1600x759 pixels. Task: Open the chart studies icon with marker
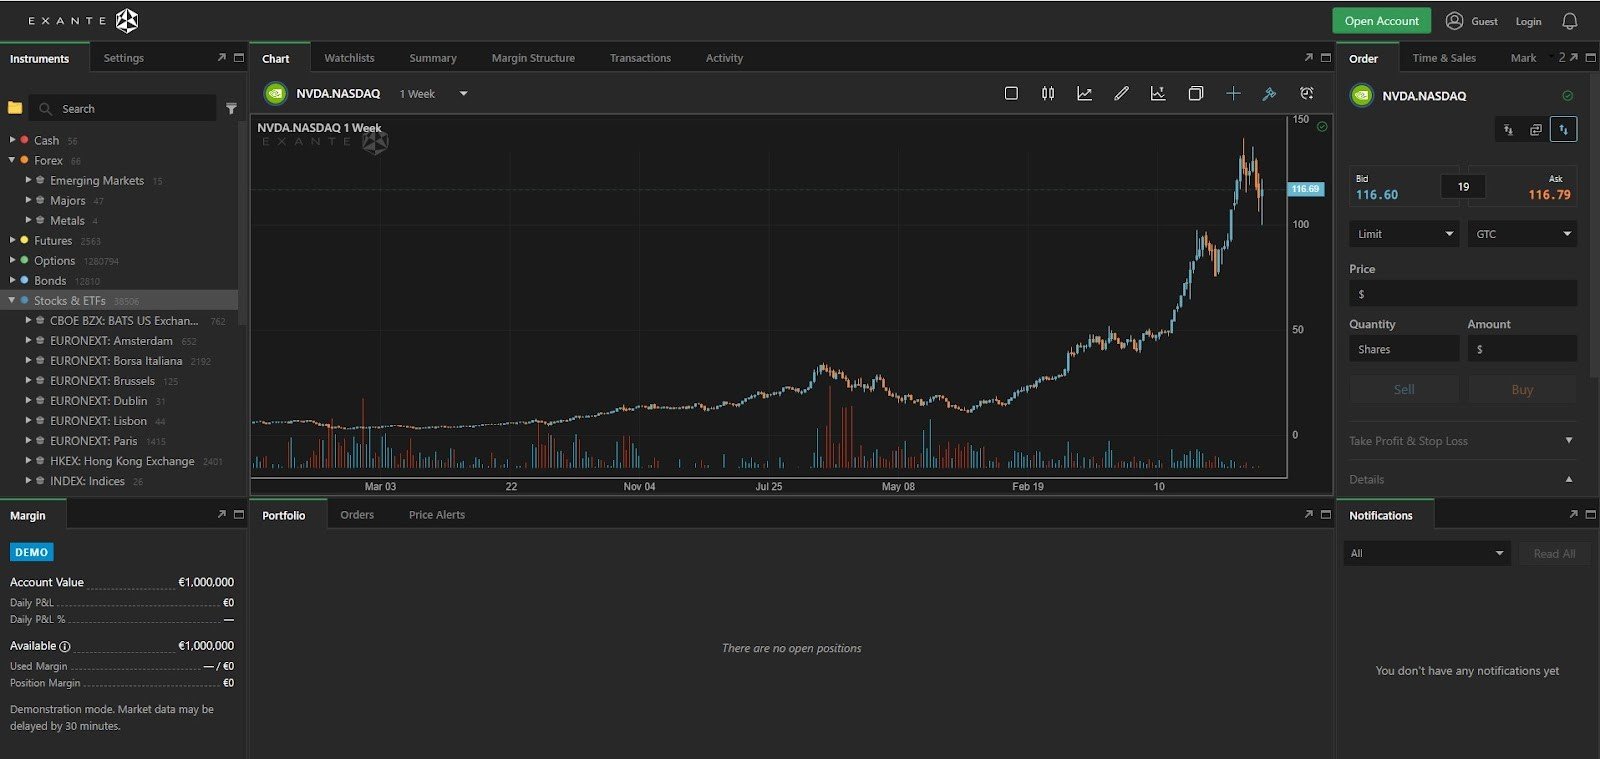[x=1158, y=93]
